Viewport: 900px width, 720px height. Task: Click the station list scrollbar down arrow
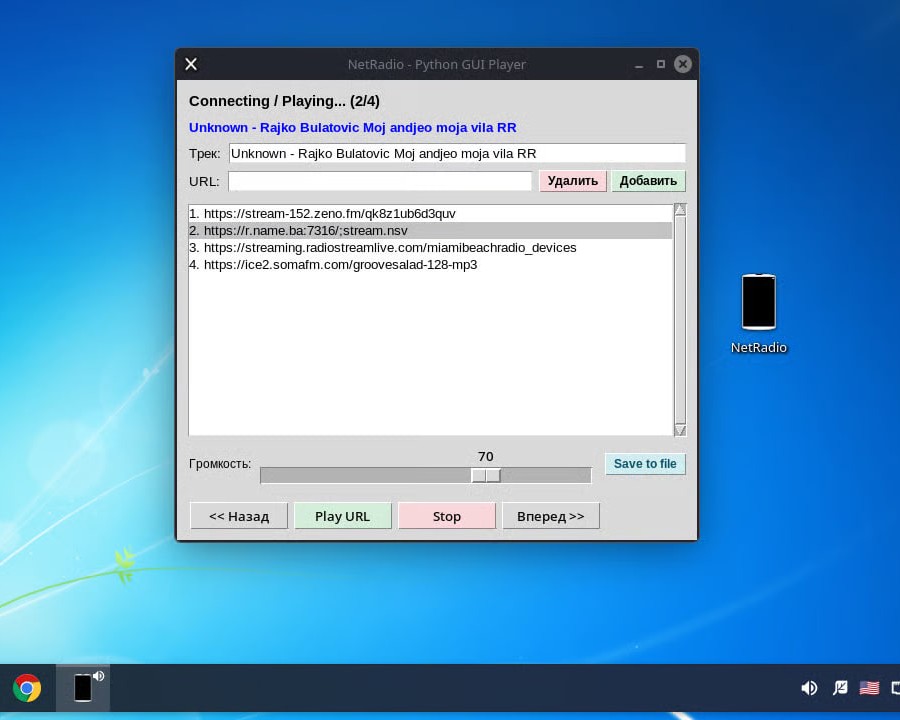680,430
